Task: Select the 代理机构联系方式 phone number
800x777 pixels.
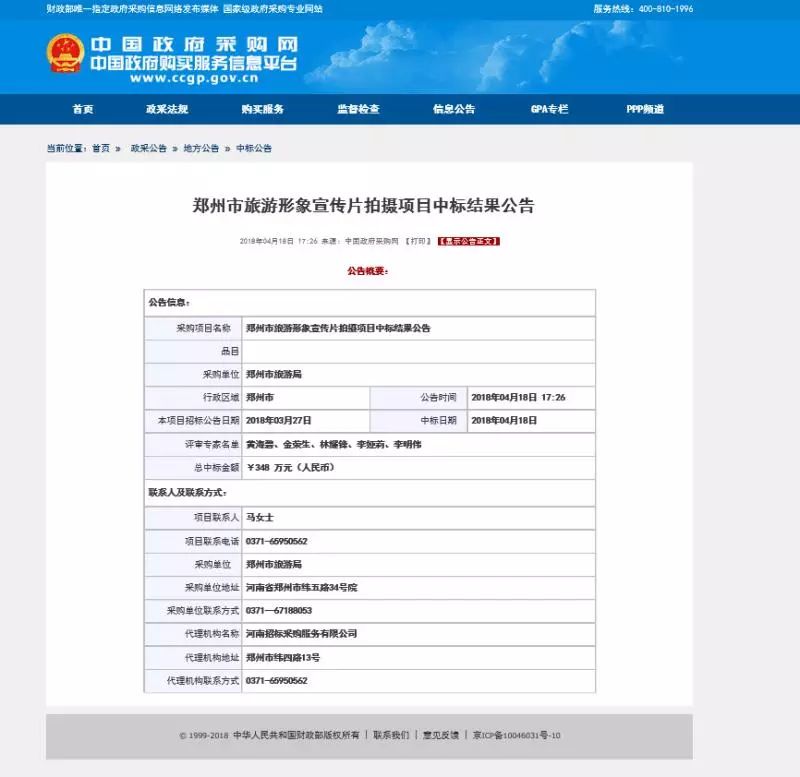Action: click(x=277, y=681)
